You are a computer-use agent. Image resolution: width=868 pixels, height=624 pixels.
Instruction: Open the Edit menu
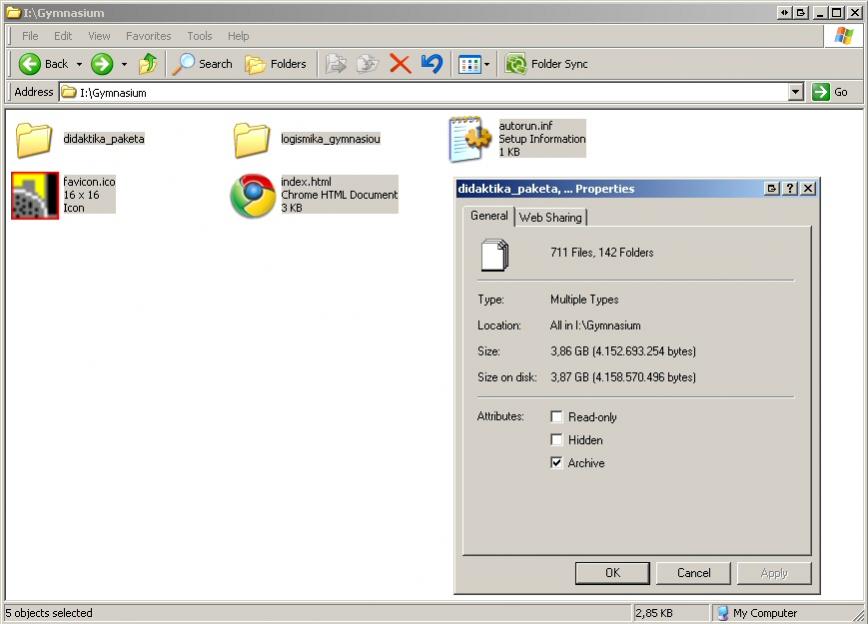[x=63, y=36]
